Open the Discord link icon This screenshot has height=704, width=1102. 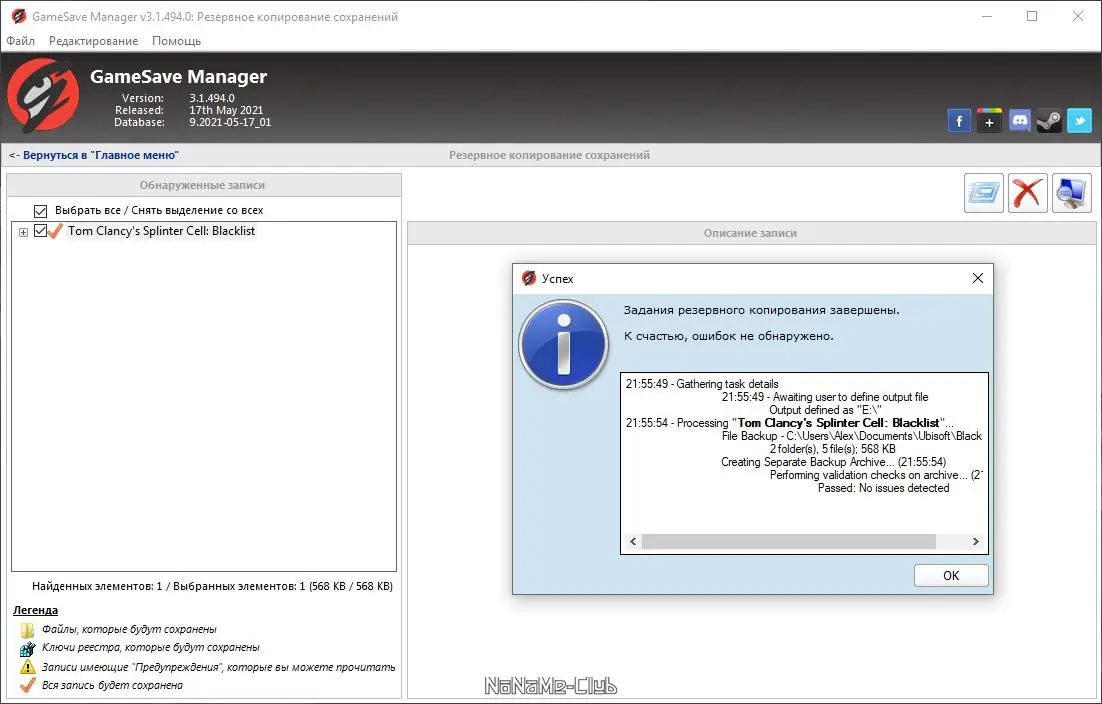1020,121
